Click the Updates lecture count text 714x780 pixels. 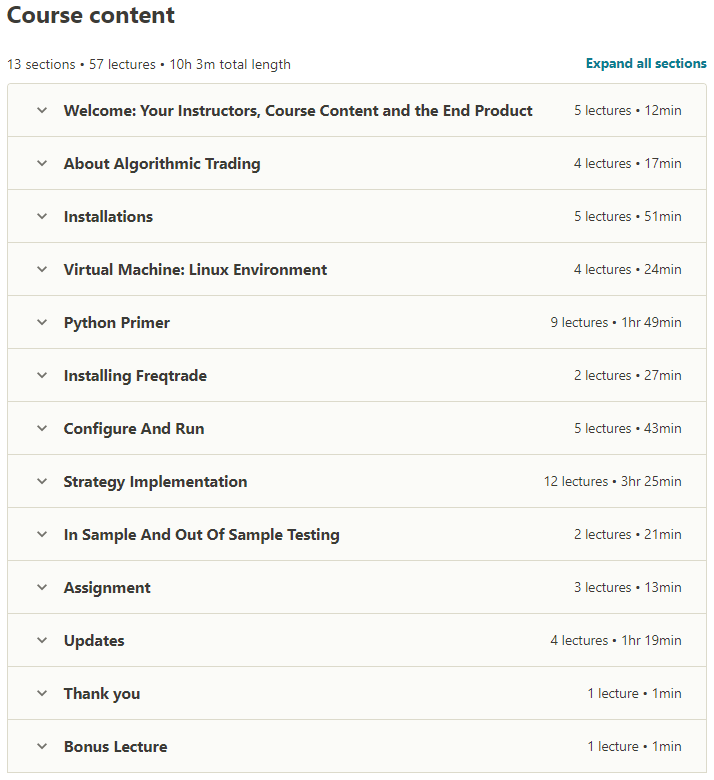pyautogui.click(x=615, y=641)
